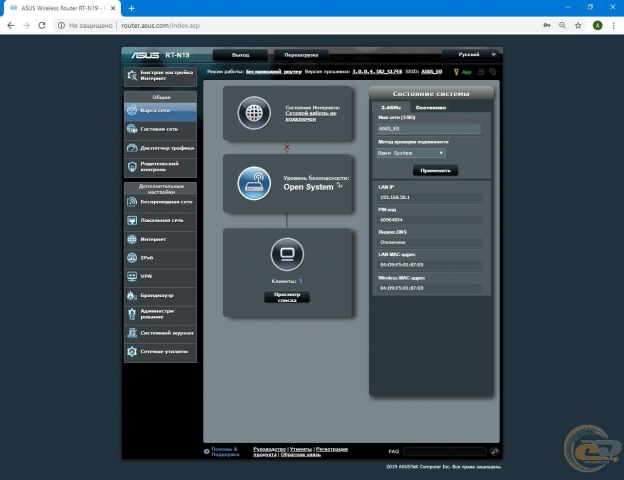Click the green profile avatar in Chrome
Viewport: 624px width, 480px height.
click(597, 25)
